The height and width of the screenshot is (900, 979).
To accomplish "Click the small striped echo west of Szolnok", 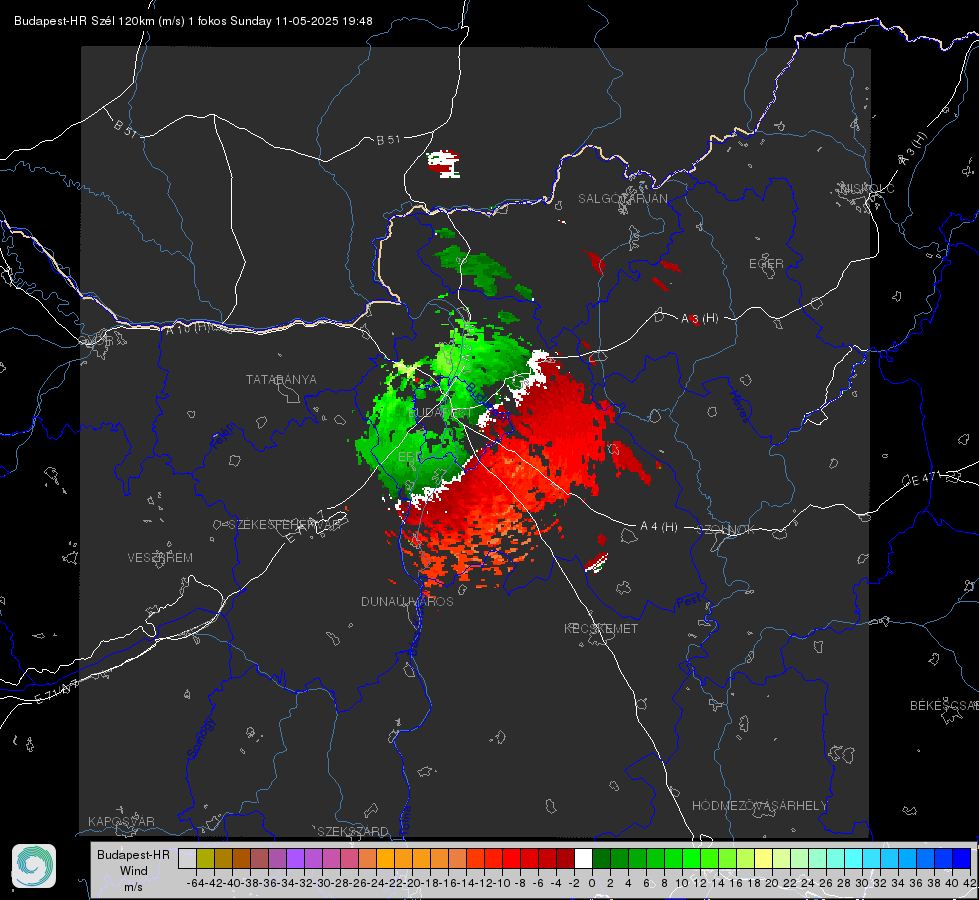I will pyautogui.click(x=596, y=562).
